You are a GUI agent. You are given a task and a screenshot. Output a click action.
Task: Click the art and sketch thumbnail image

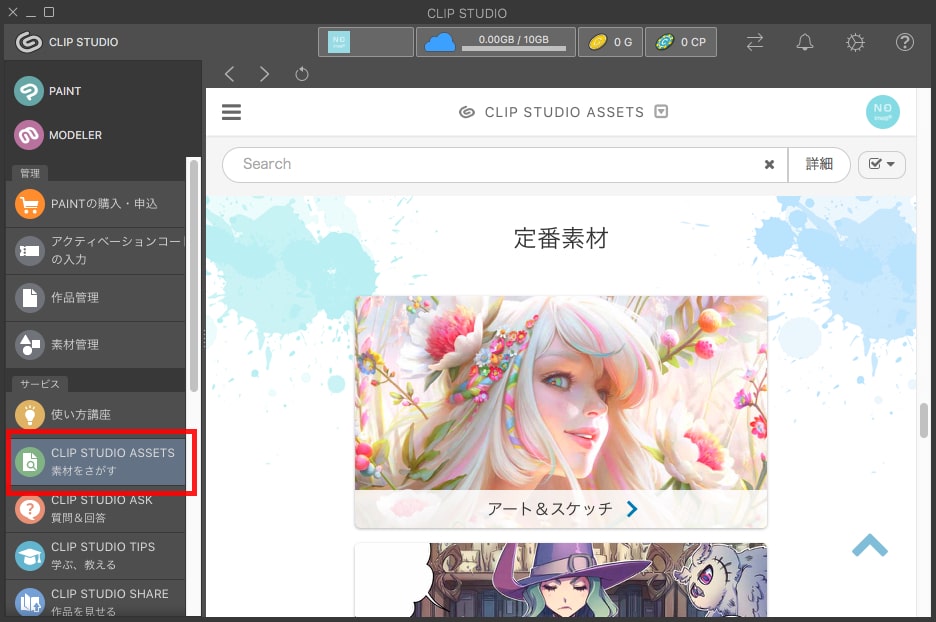coord(561,393)
